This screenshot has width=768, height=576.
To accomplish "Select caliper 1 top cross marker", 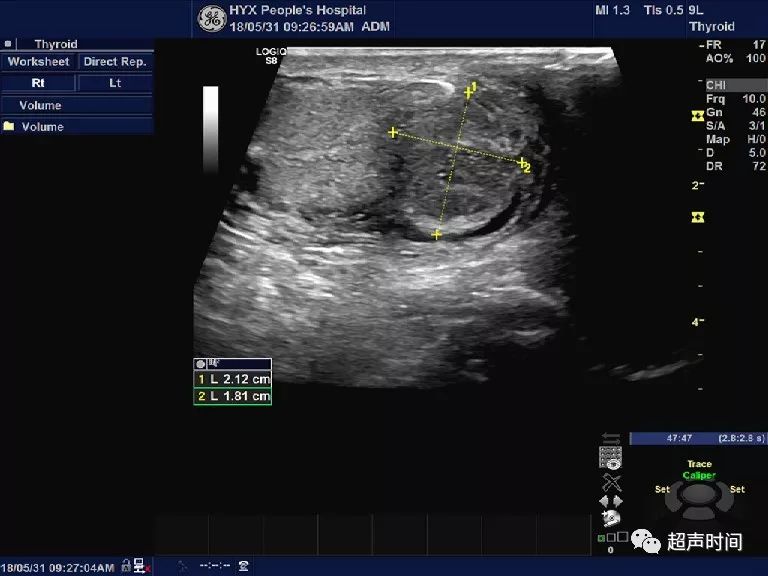I will click(468, 92).
